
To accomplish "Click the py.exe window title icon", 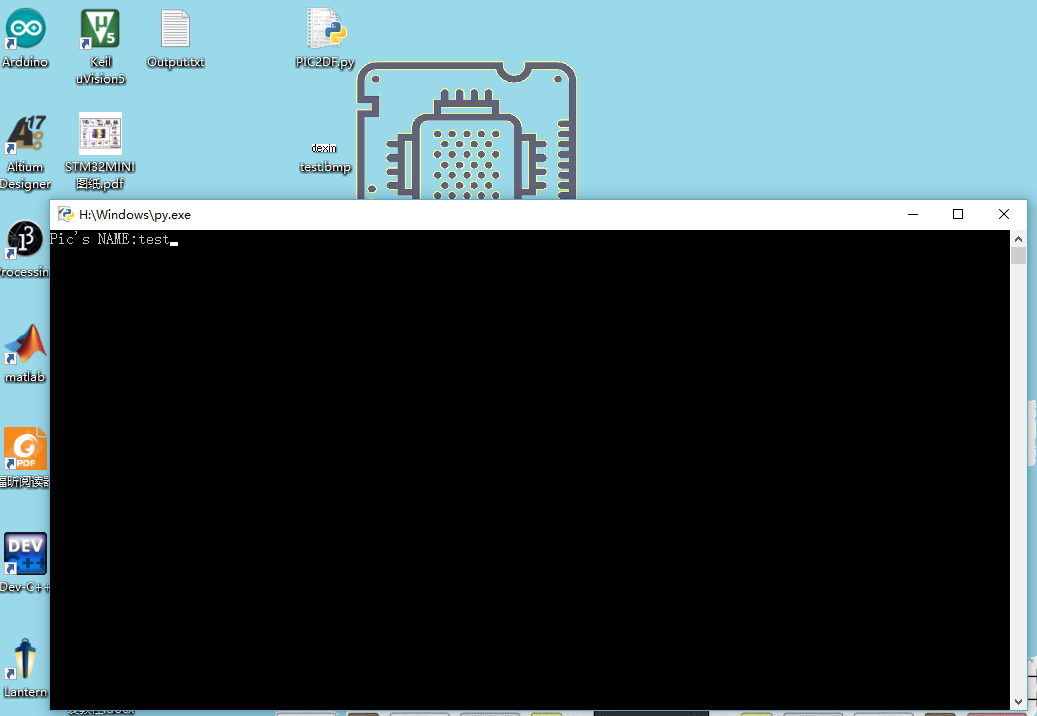I will point(65,214).
